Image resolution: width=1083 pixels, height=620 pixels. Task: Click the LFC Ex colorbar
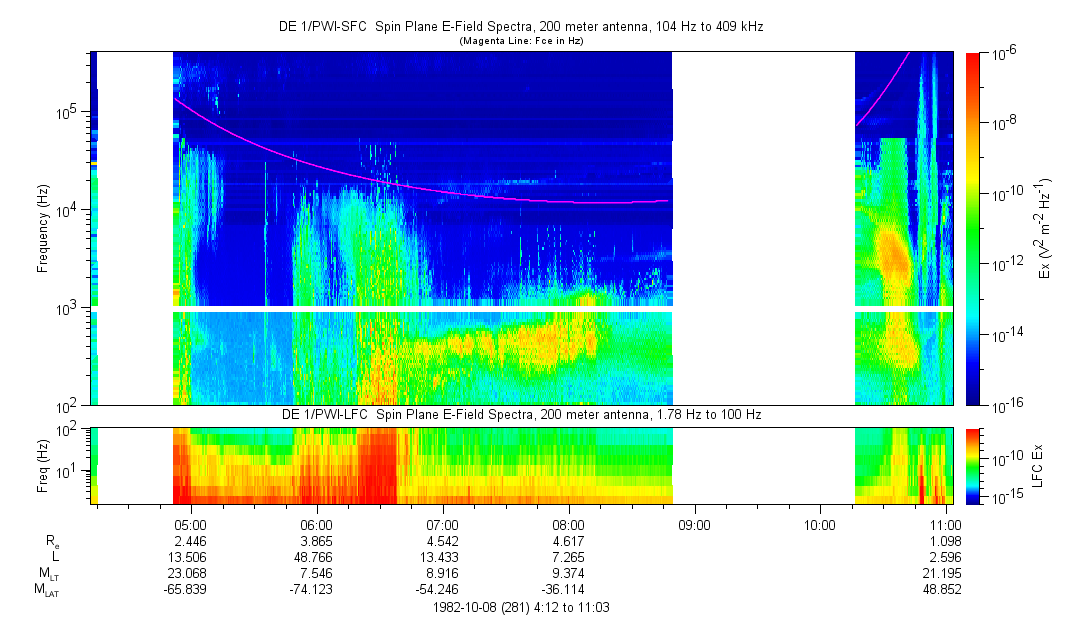(x=973, y=464)
